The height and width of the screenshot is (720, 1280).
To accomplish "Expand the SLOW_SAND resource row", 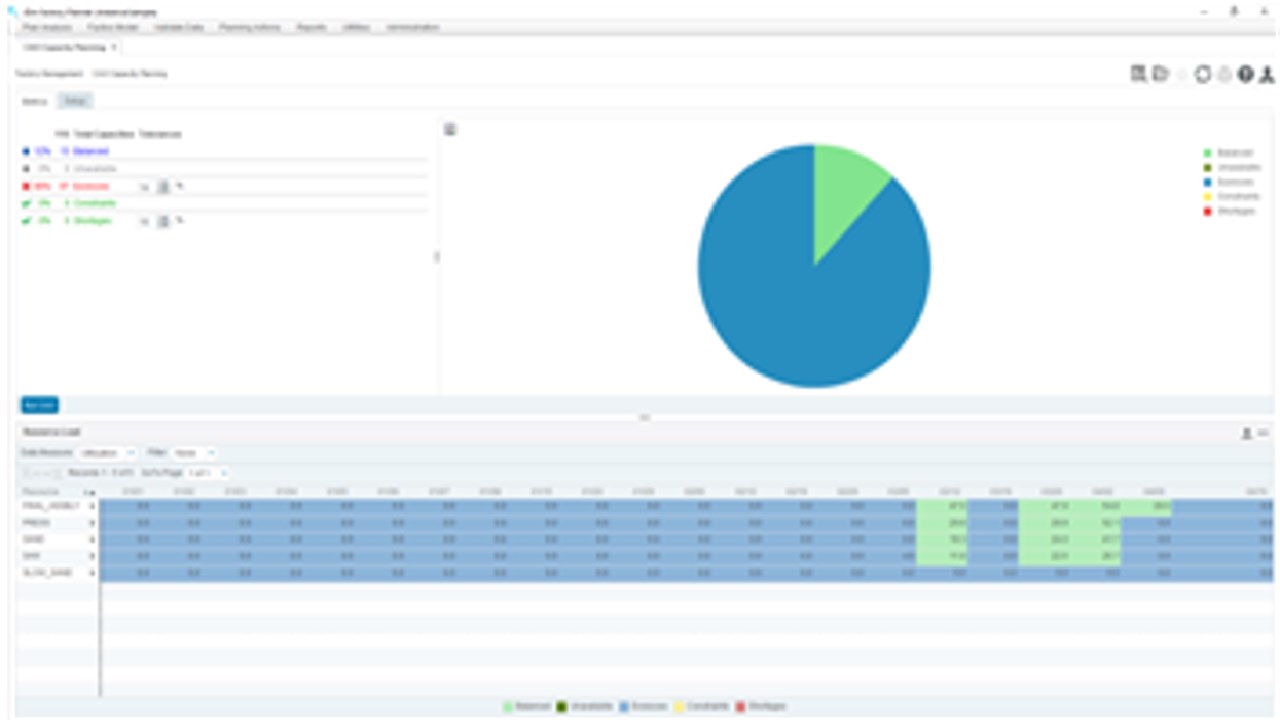I will click(91, 573).
